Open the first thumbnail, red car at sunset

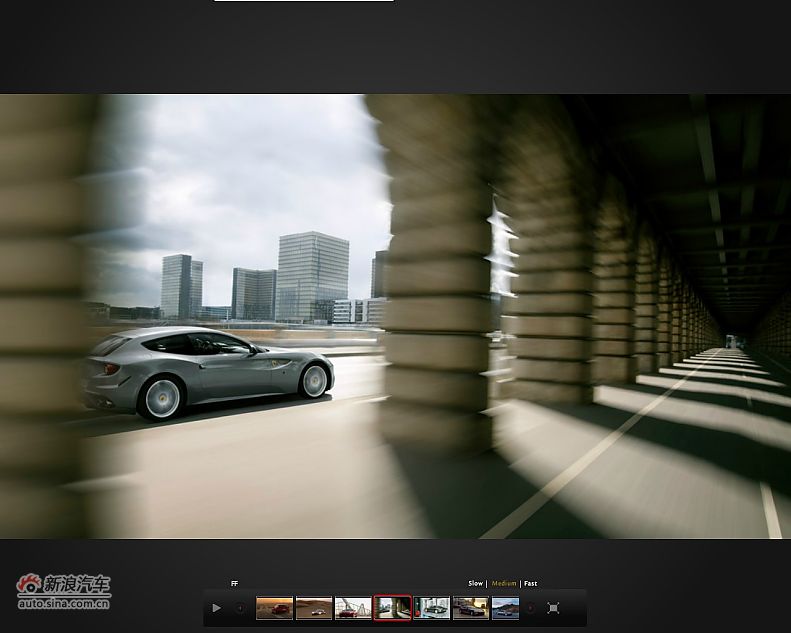(274, 608)
